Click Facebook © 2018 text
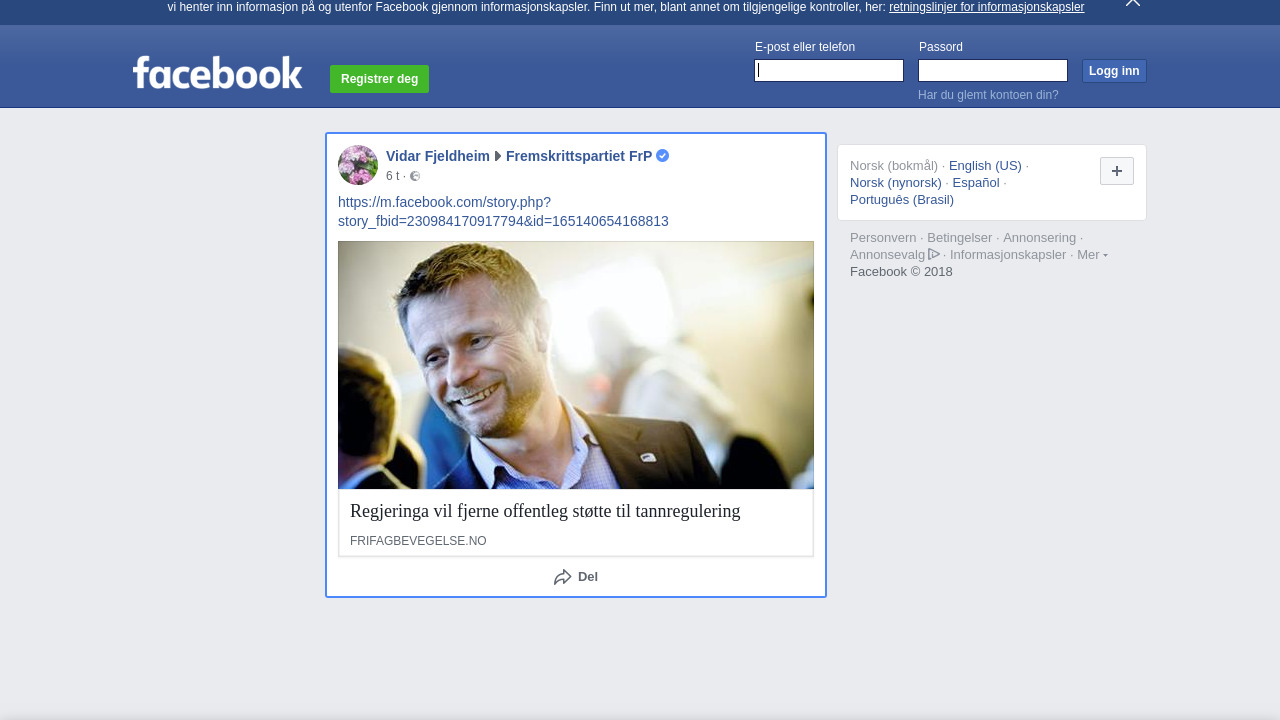The height and width of the screenshot is (720, 1280). pos(901,272)
